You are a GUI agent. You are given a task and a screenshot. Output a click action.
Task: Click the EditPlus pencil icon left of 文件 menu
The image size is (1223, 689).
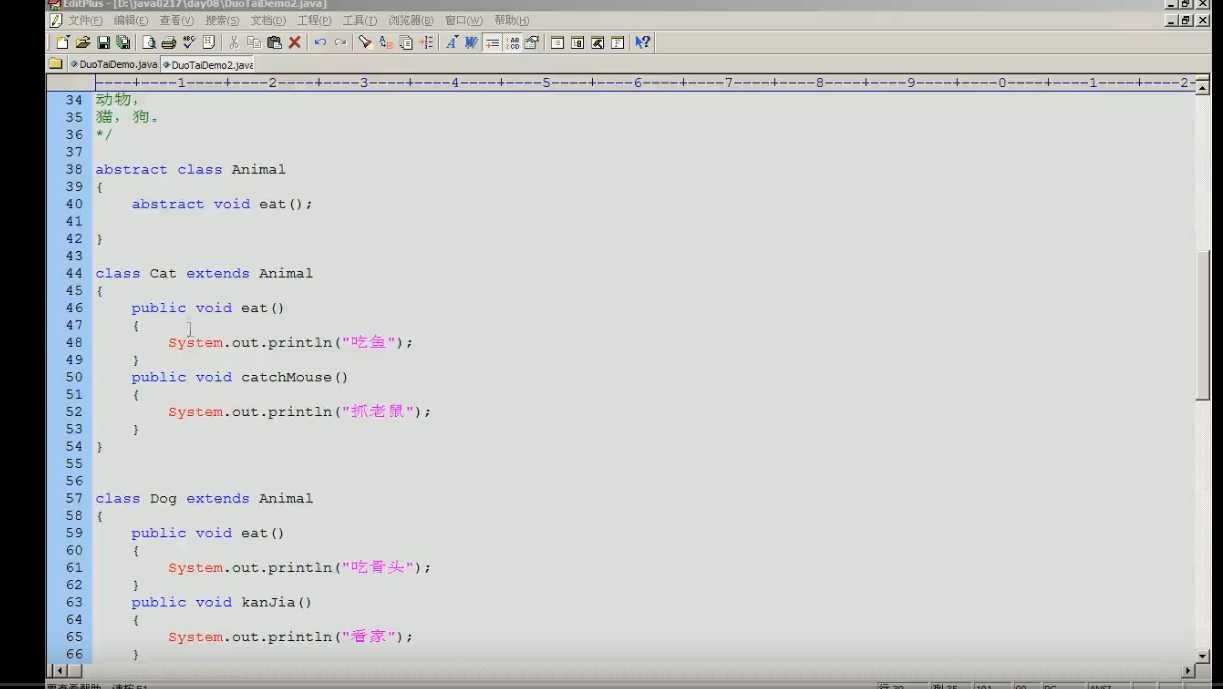[55, 20]
